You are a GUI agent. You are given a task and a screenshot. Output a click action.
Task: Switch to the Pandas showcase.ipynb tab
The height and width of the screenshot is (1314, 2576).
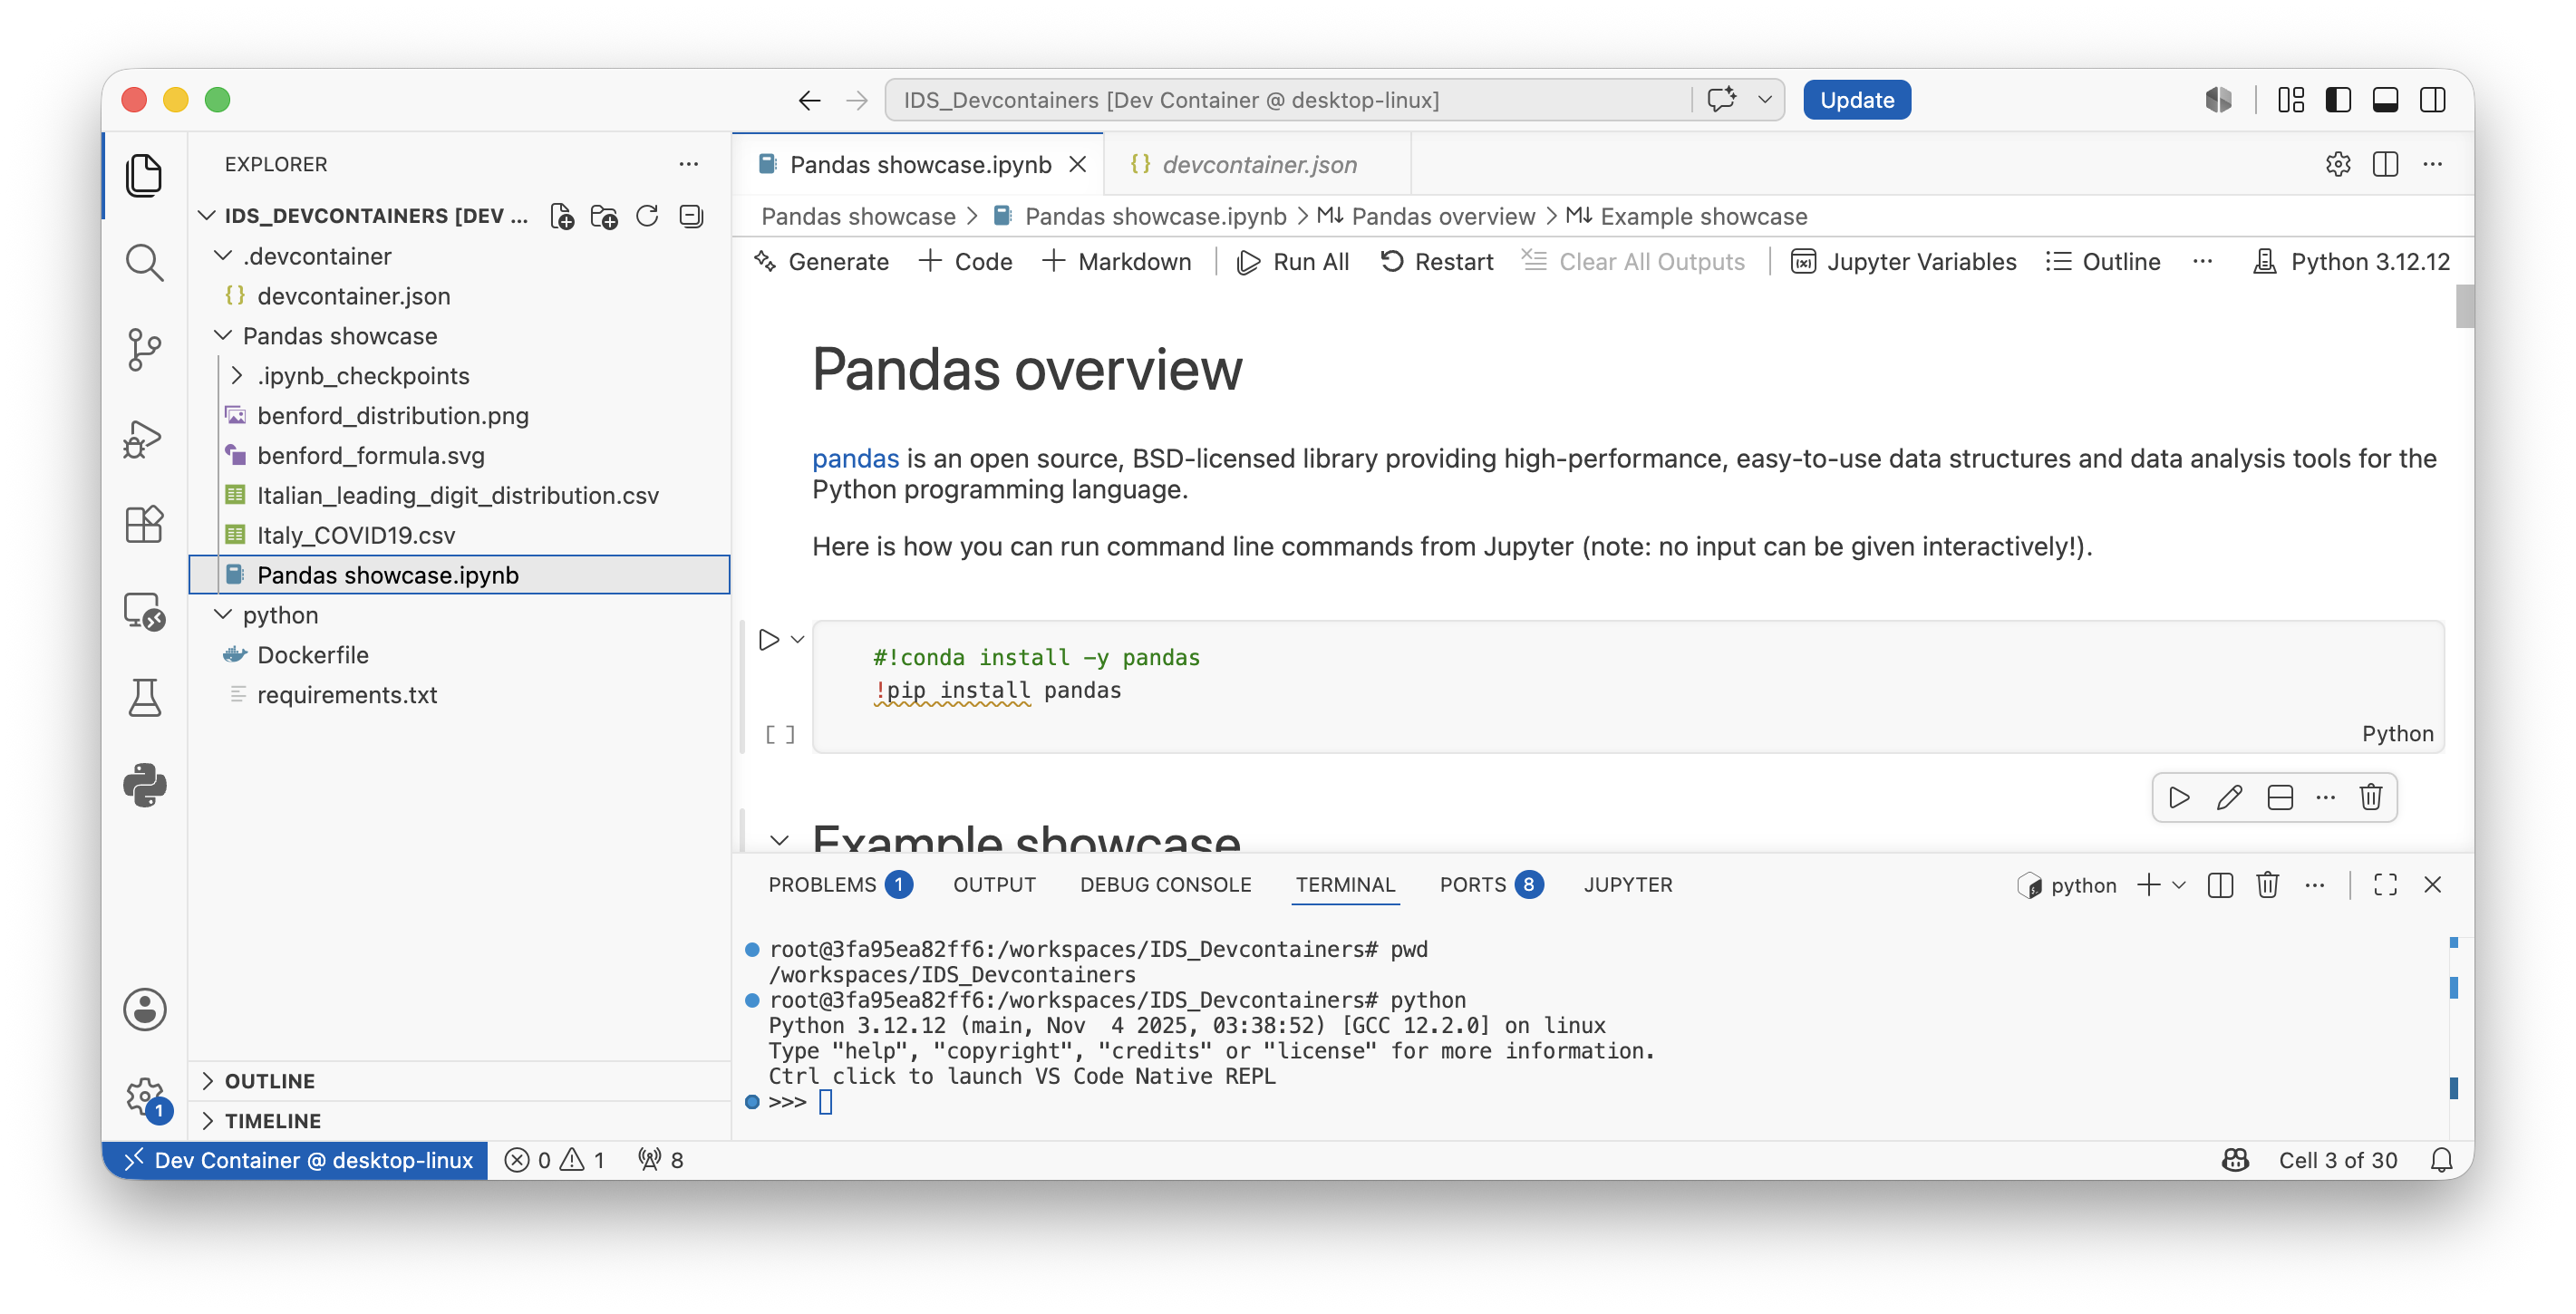click(919, 164)
